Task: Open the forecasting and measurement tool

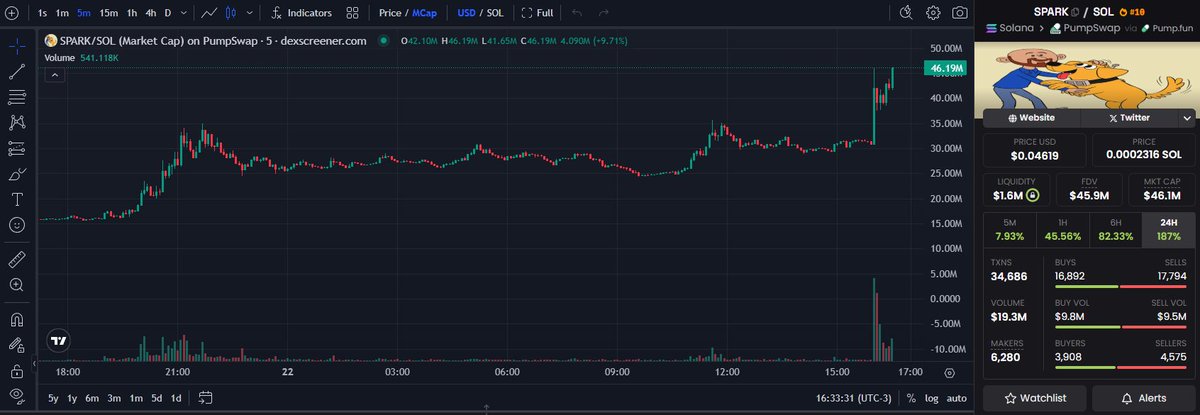Action: (x=17, y=148)
